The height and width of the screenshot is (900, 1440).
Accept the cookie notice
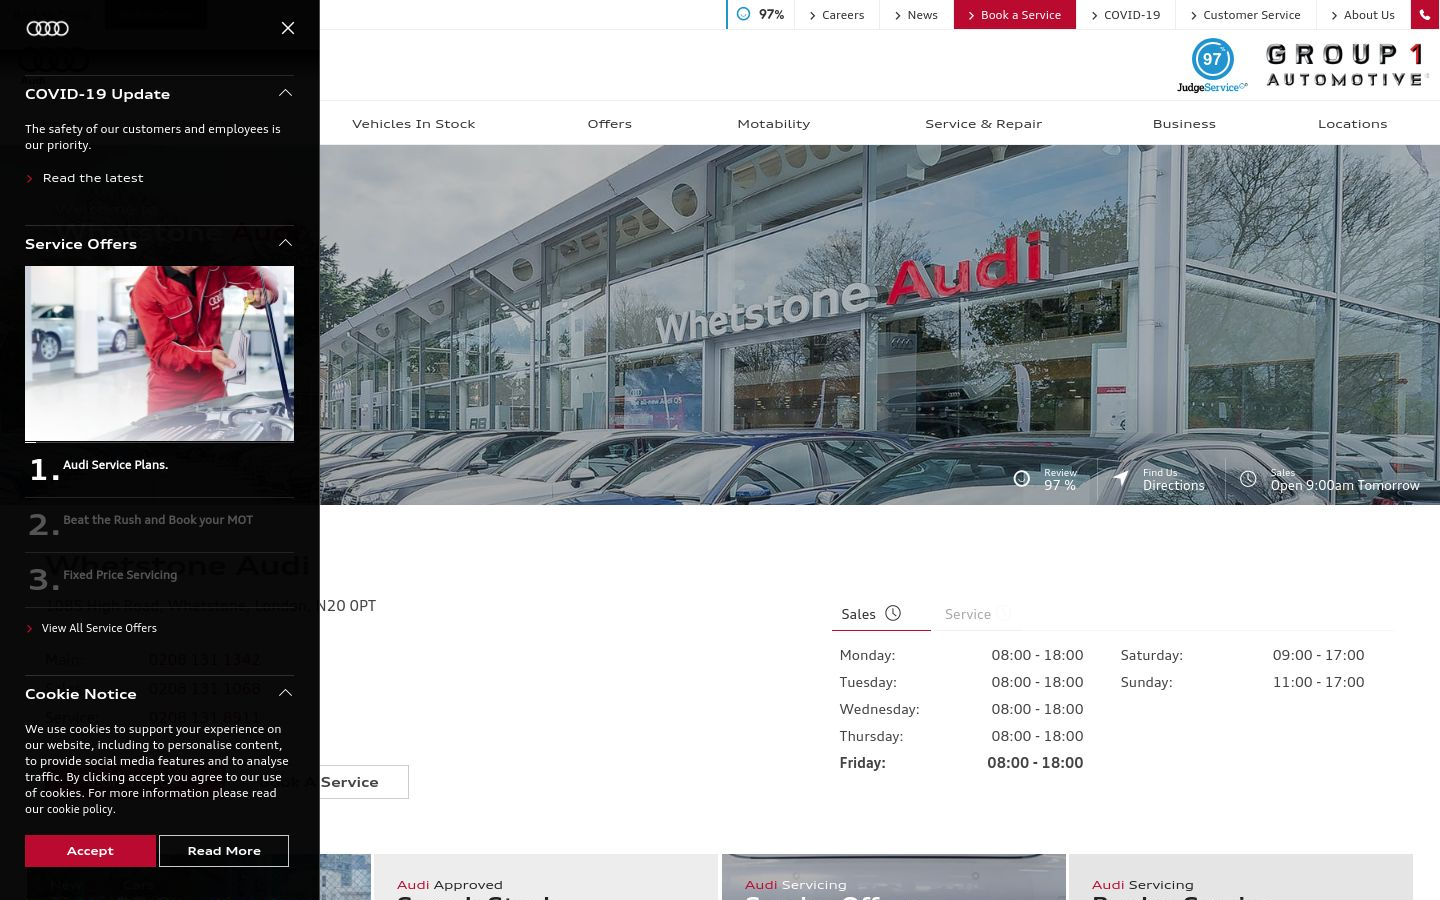[90, 851]
